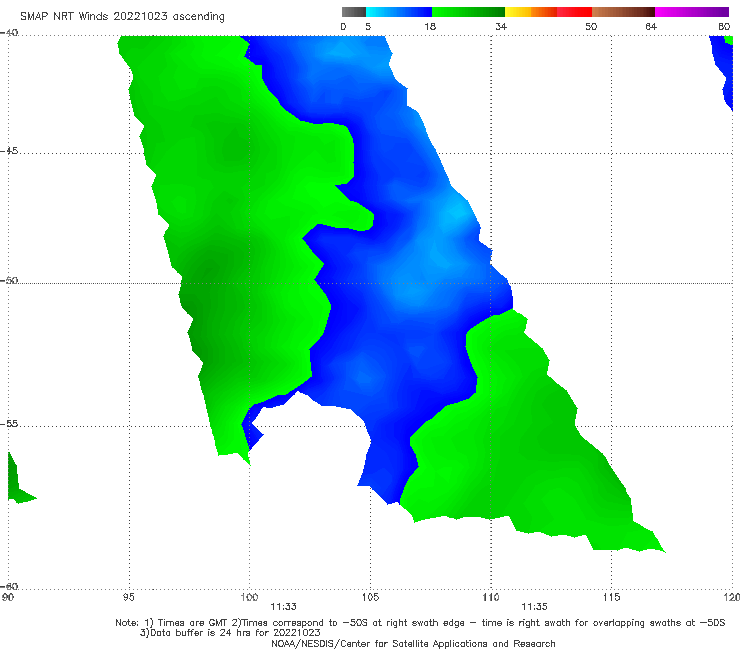Click the colorbar label '64'
Image resolution: width=740 pixels, height=650 pixels.
point(651,26)
